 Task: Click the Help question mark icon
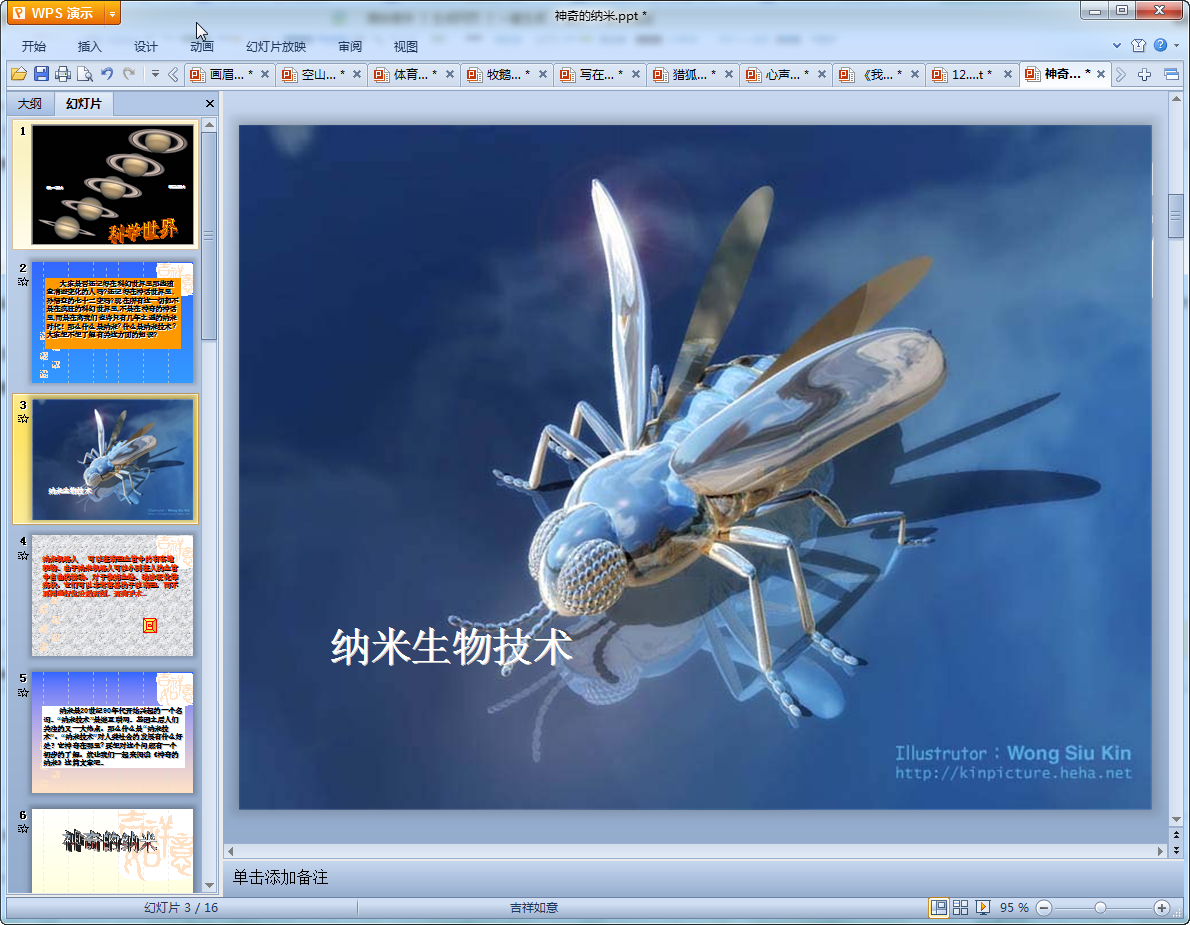1160,46
